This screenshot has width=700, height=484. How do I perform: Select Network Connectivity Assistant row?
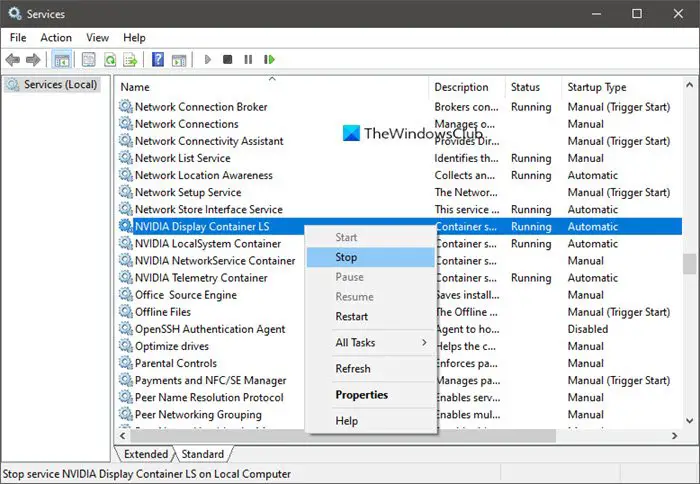(x=400, y=141)
